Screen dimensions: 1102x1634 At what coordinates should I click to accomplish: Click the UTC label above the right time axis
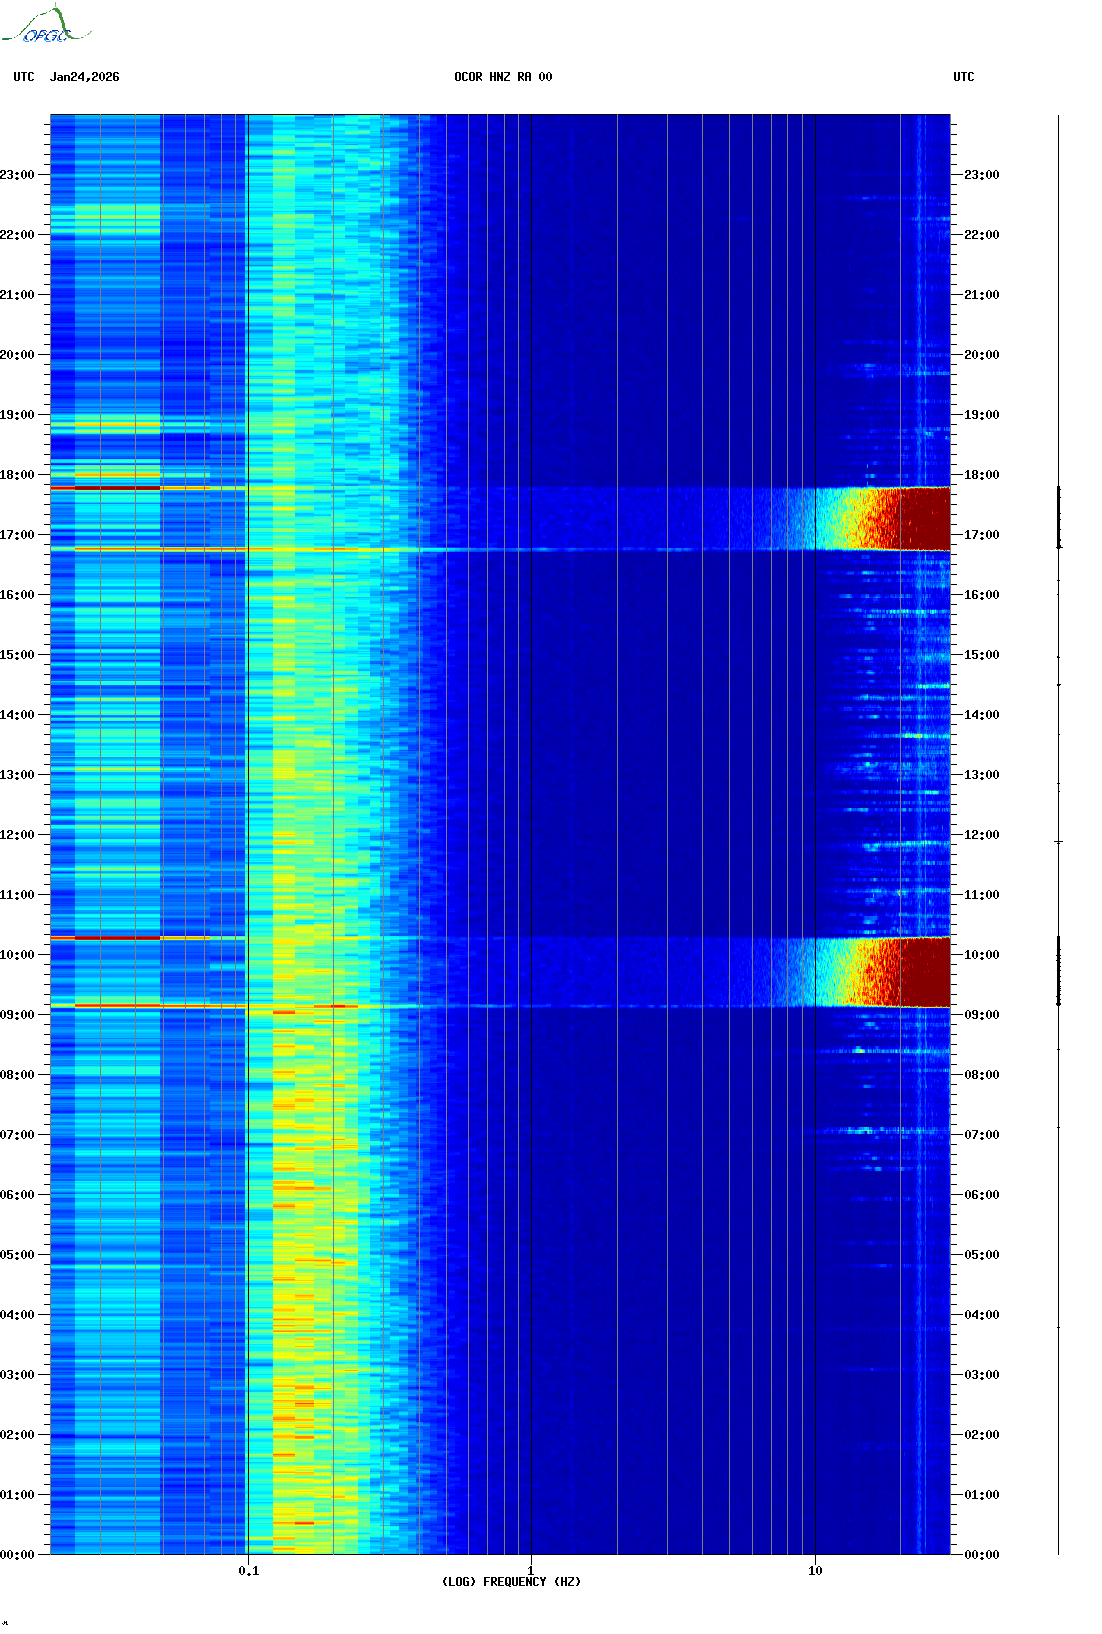pyautogui.click(x=964, y=77)
